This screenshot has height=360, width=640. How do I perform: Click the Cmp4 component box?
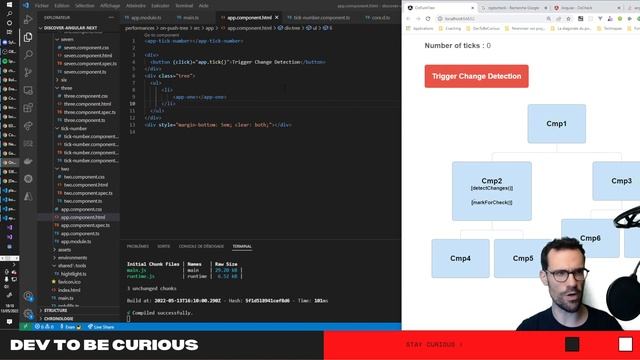pyautogui.click(x=460, y=258)
